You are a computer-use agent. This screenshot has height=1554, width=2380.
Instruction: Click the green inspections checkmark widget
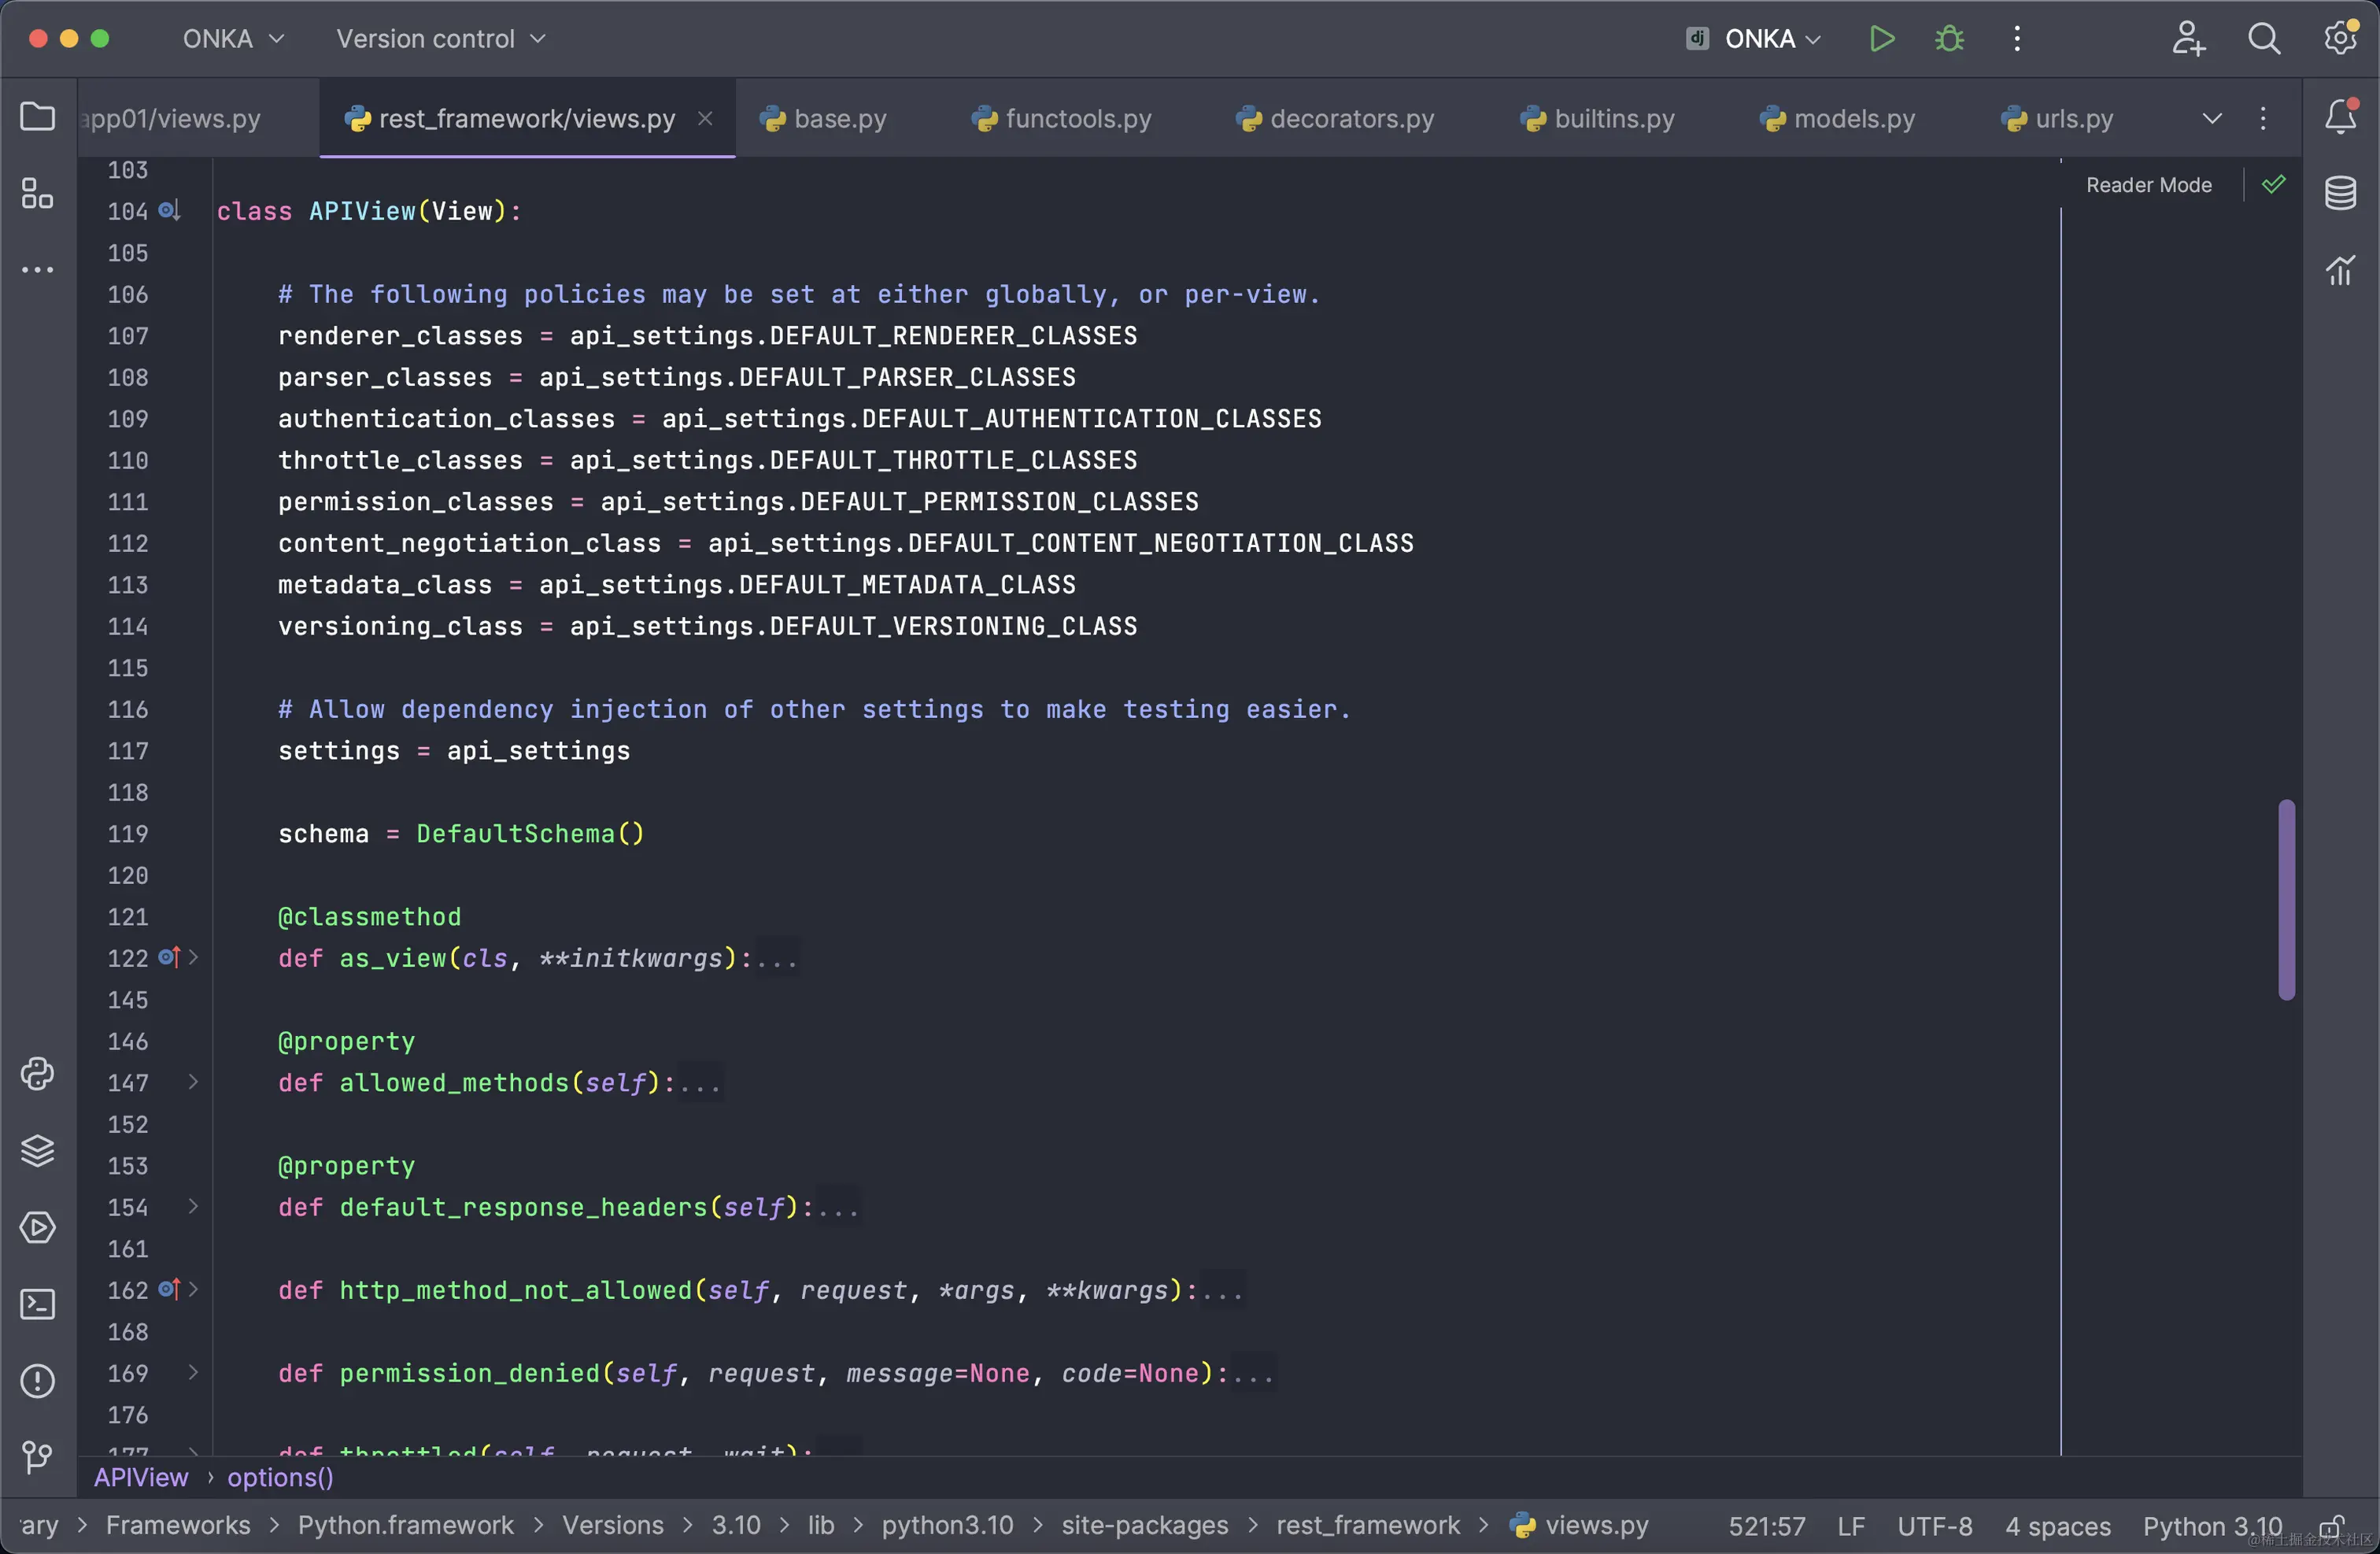2273,185
